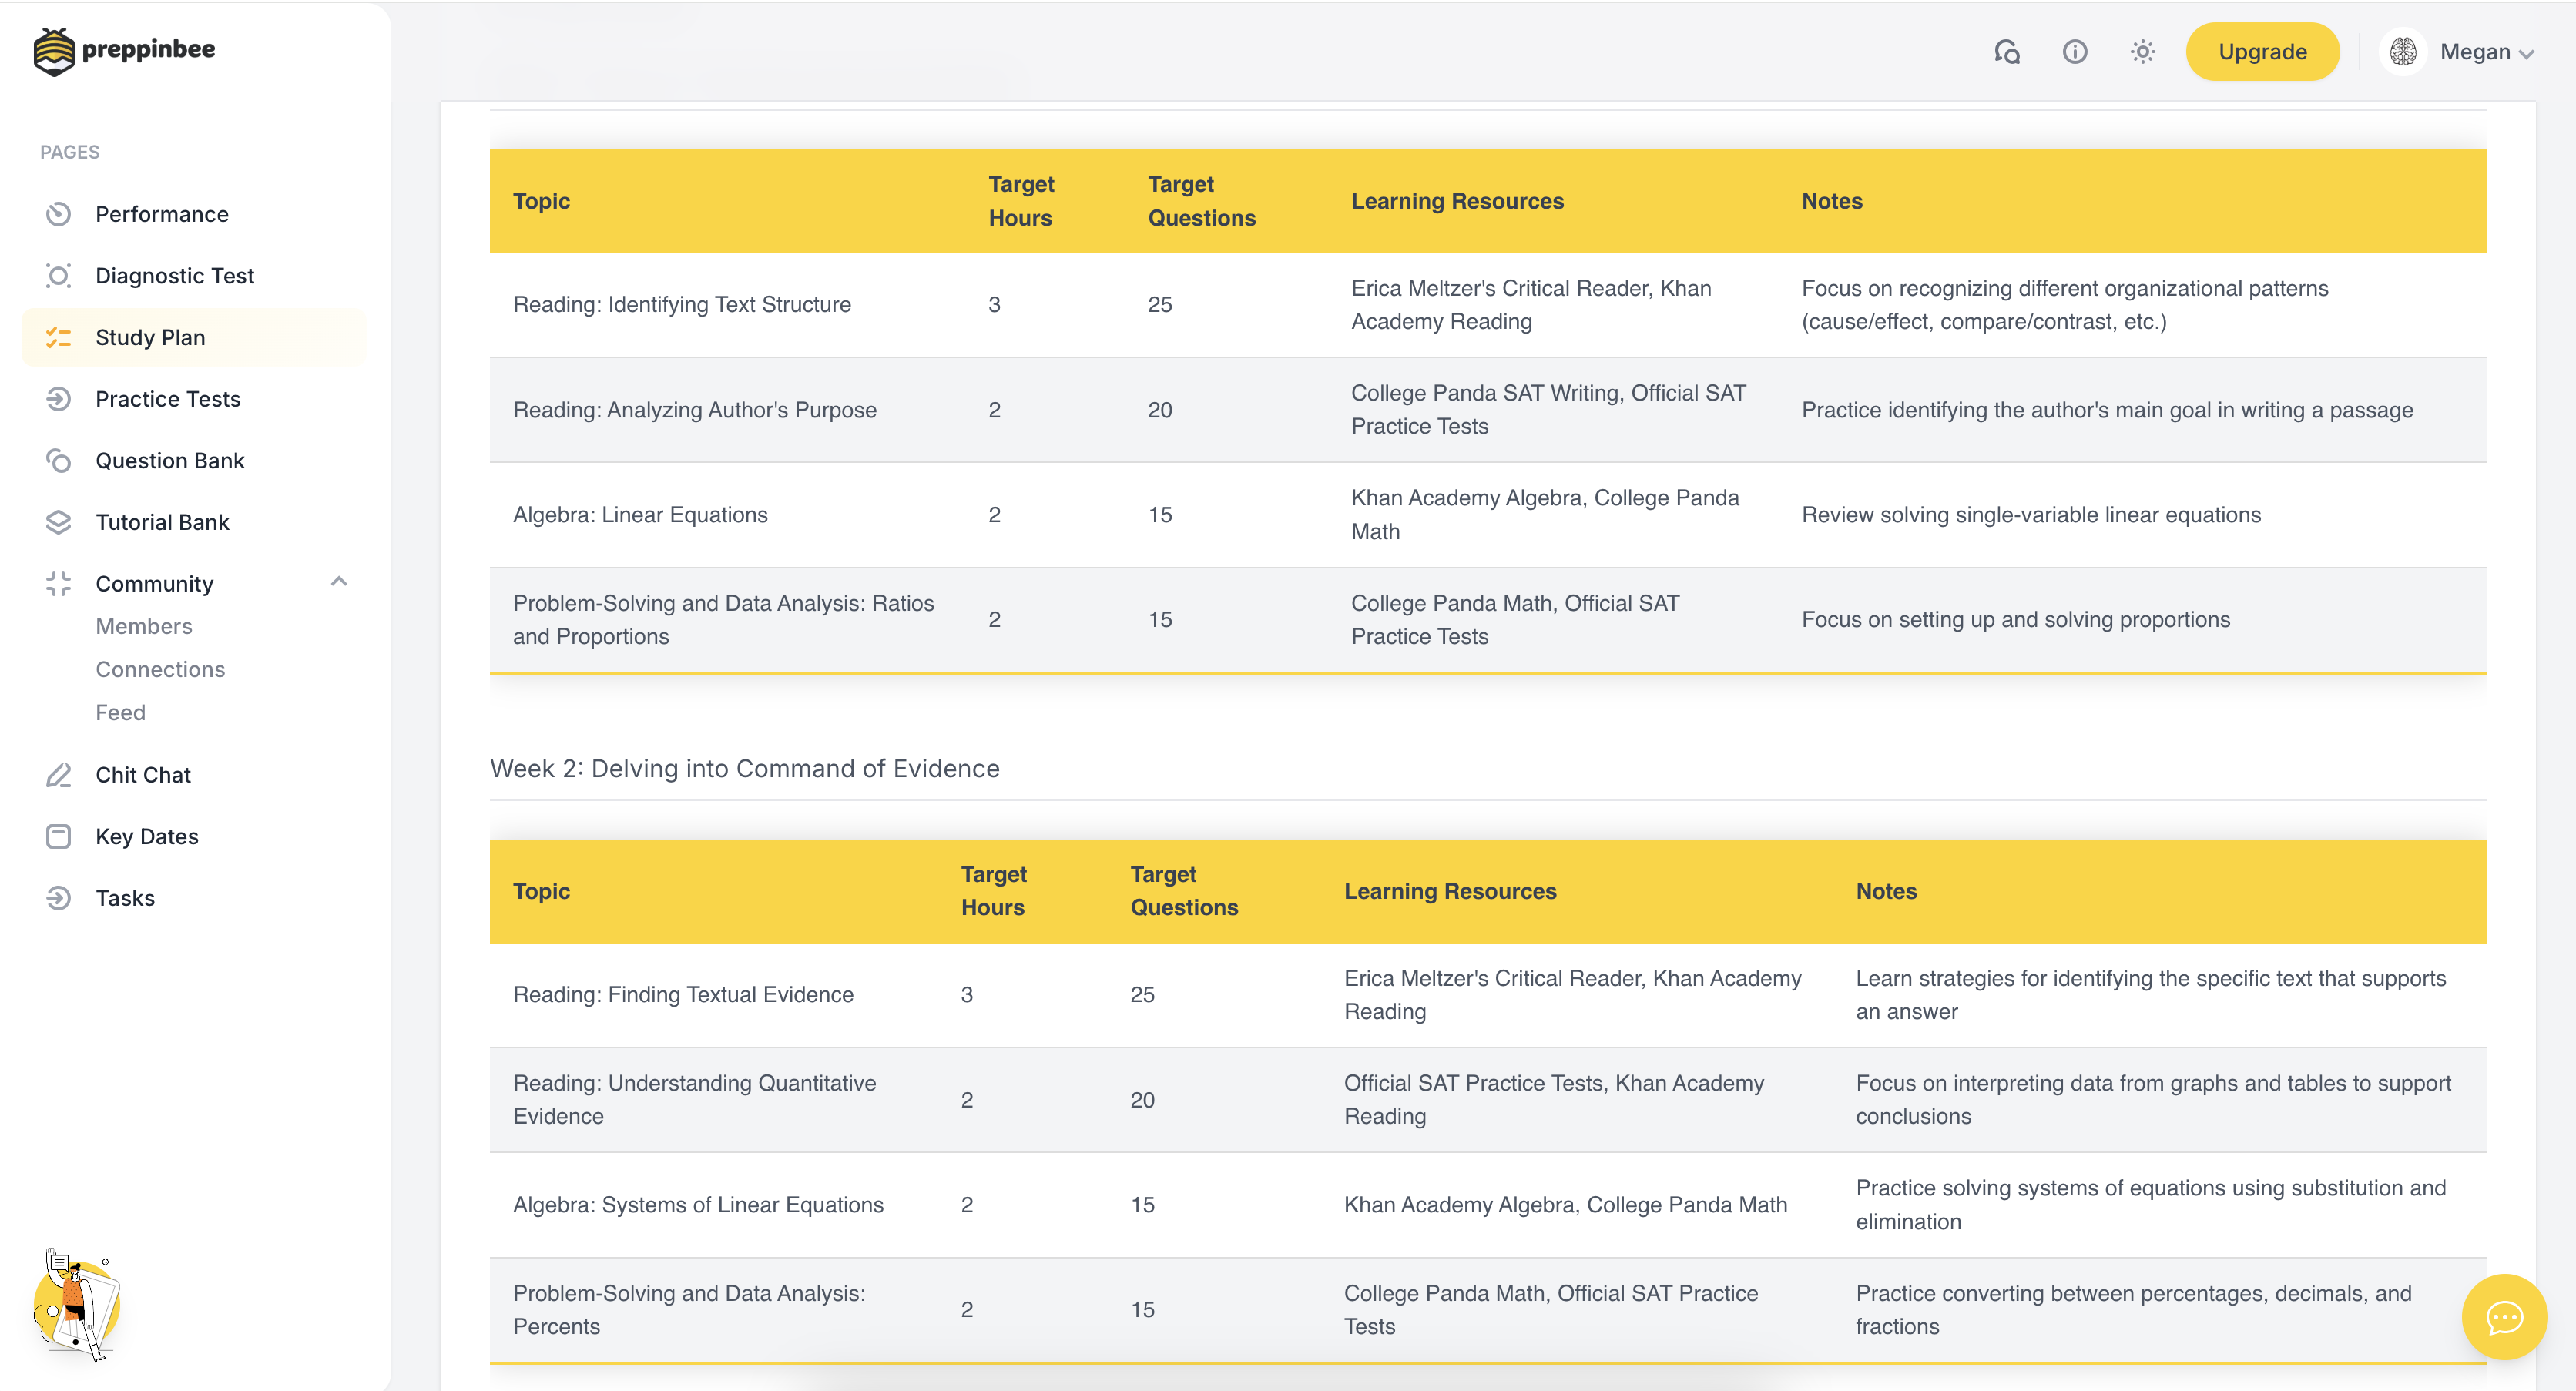
Task: Click the Tutorial Bank layers icon
Action: point(58,522)
